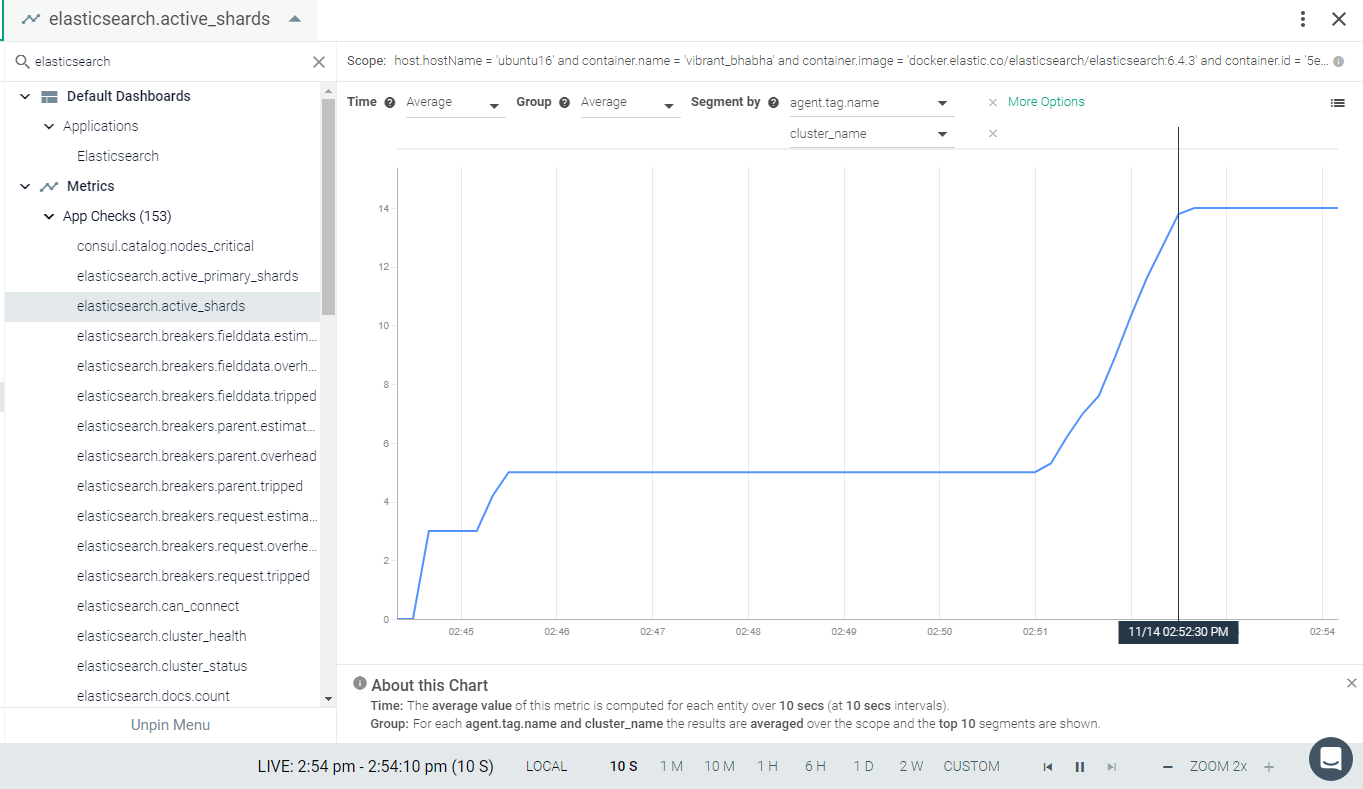This screenshot has width=1363, height=789.
Task: Skip forward to next time window
Action: (x=1112, y=767)
